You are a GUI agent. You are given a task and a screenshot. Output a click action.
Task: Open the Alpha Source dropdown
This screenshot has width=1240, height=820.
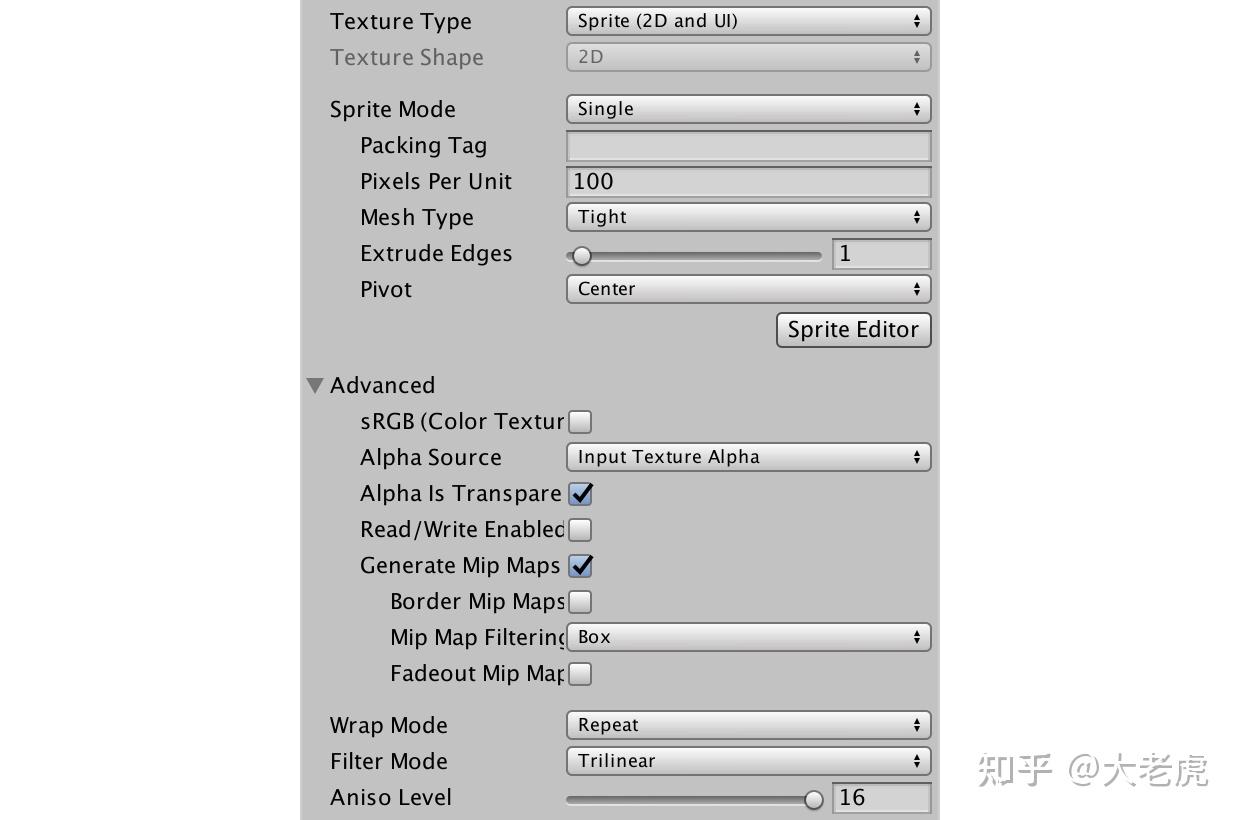748,457
